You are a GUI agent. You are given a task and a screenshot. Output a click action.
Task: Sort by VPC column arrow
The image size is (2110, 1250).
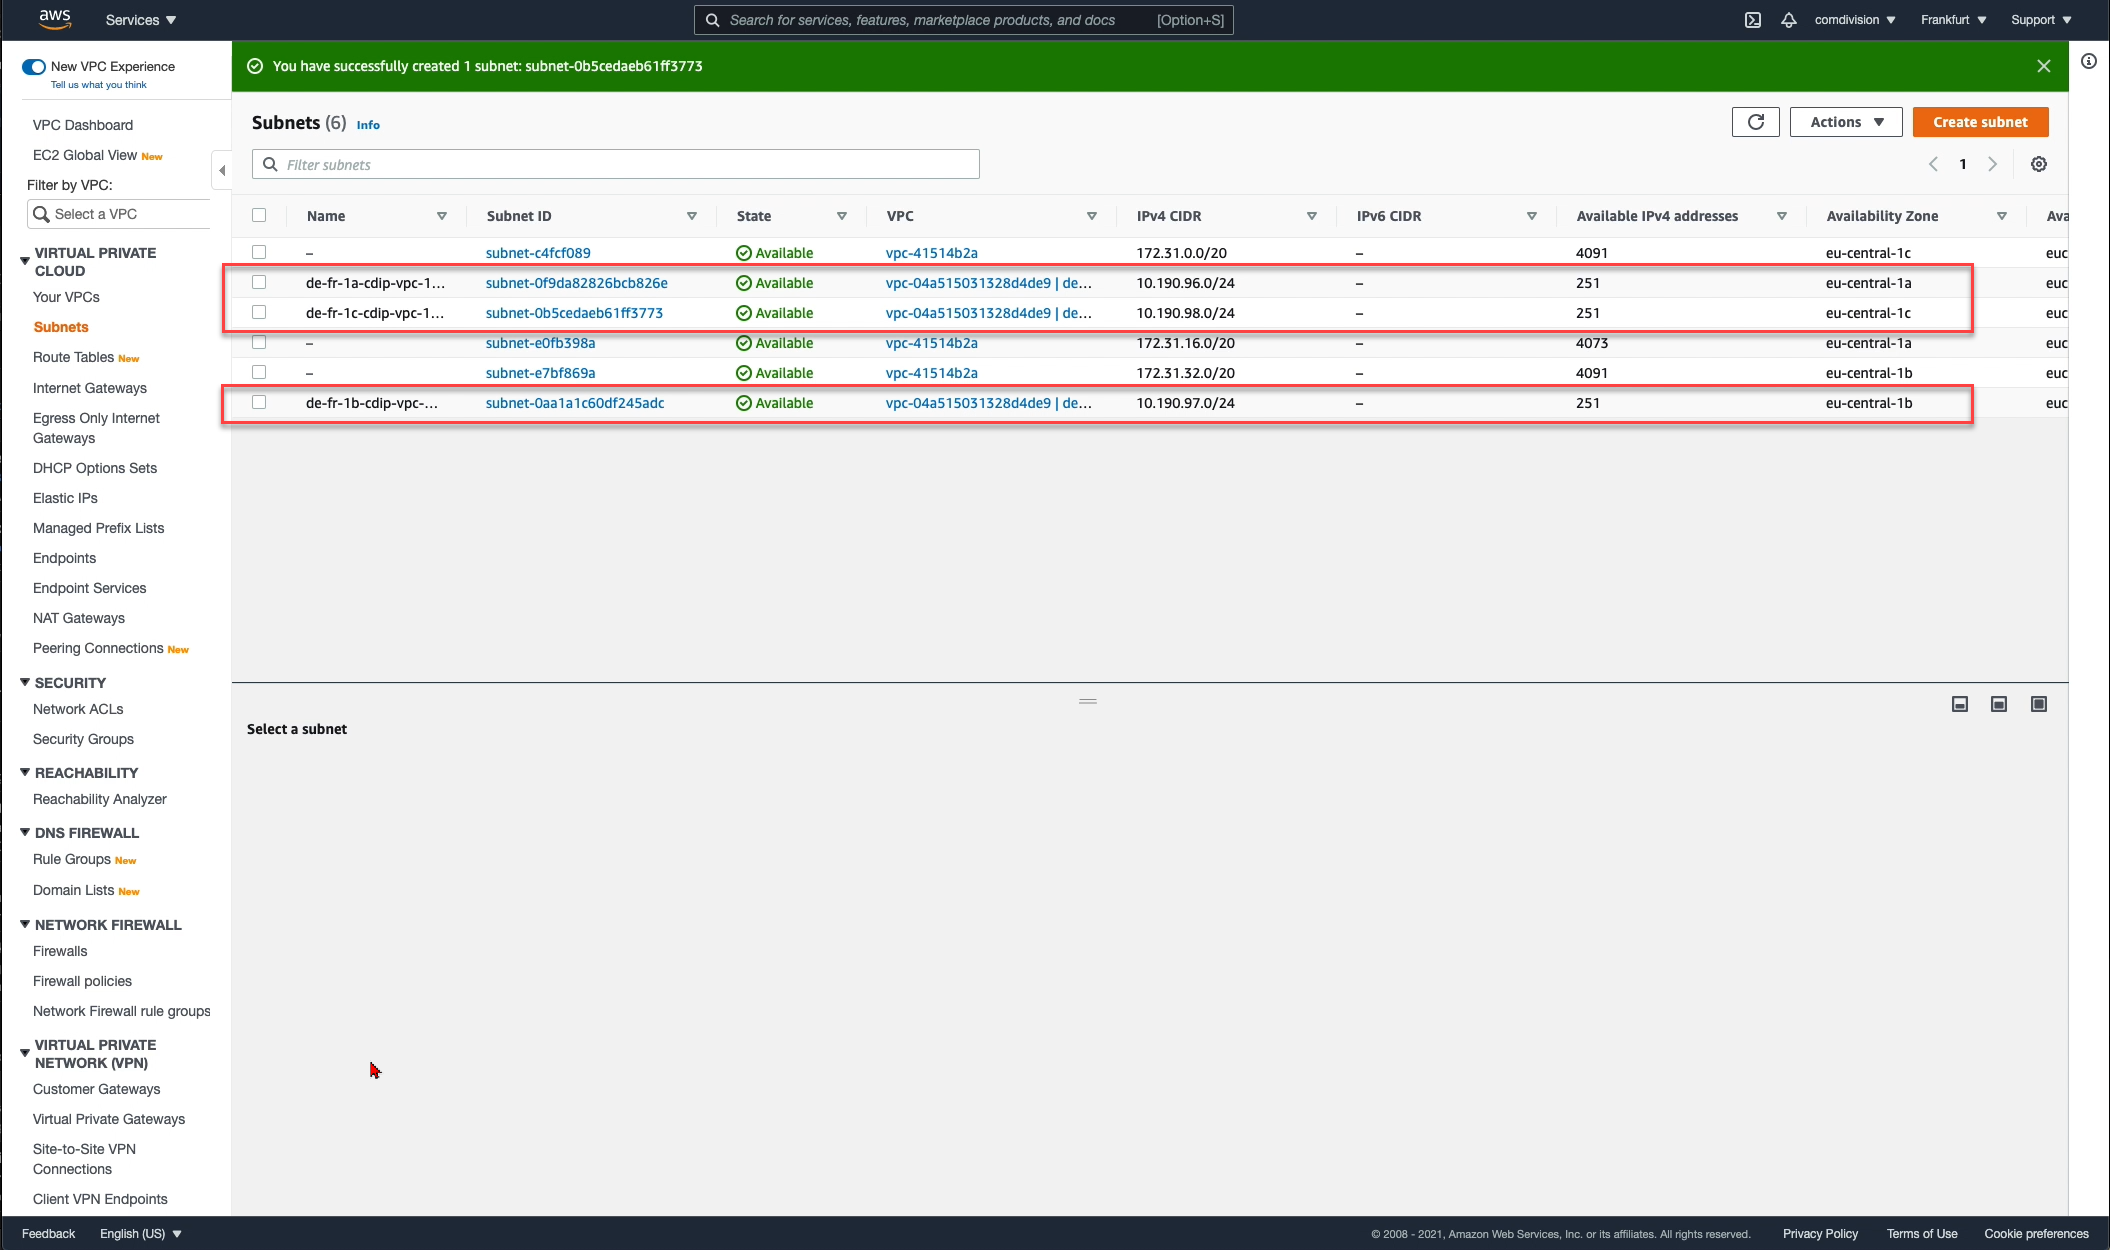coord(1092,216)
